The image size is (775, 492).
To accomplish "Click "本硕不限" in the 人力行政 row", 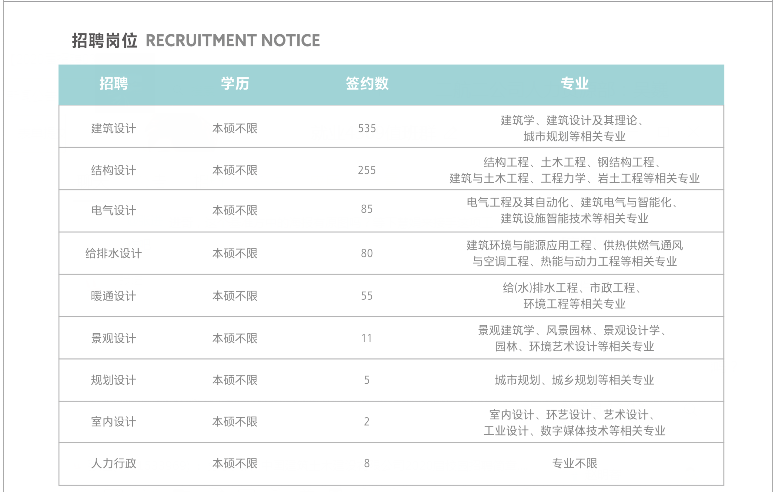I will [235, 464].
